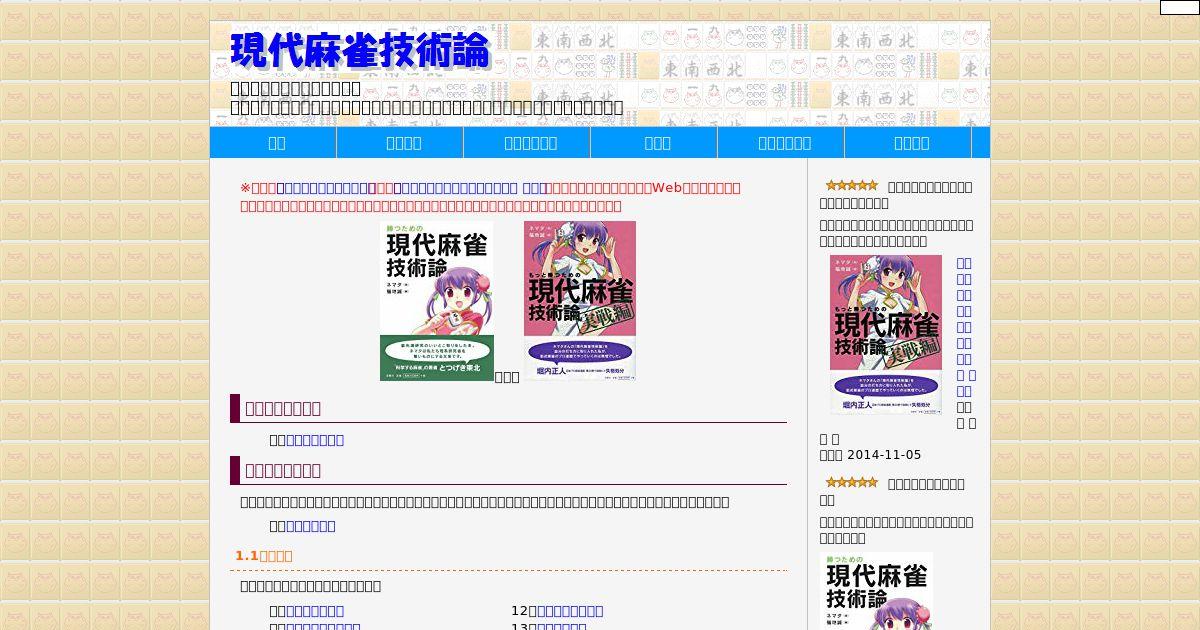
Task: Click the star rating above the pink sidebar book
Action: coord(852,186)
